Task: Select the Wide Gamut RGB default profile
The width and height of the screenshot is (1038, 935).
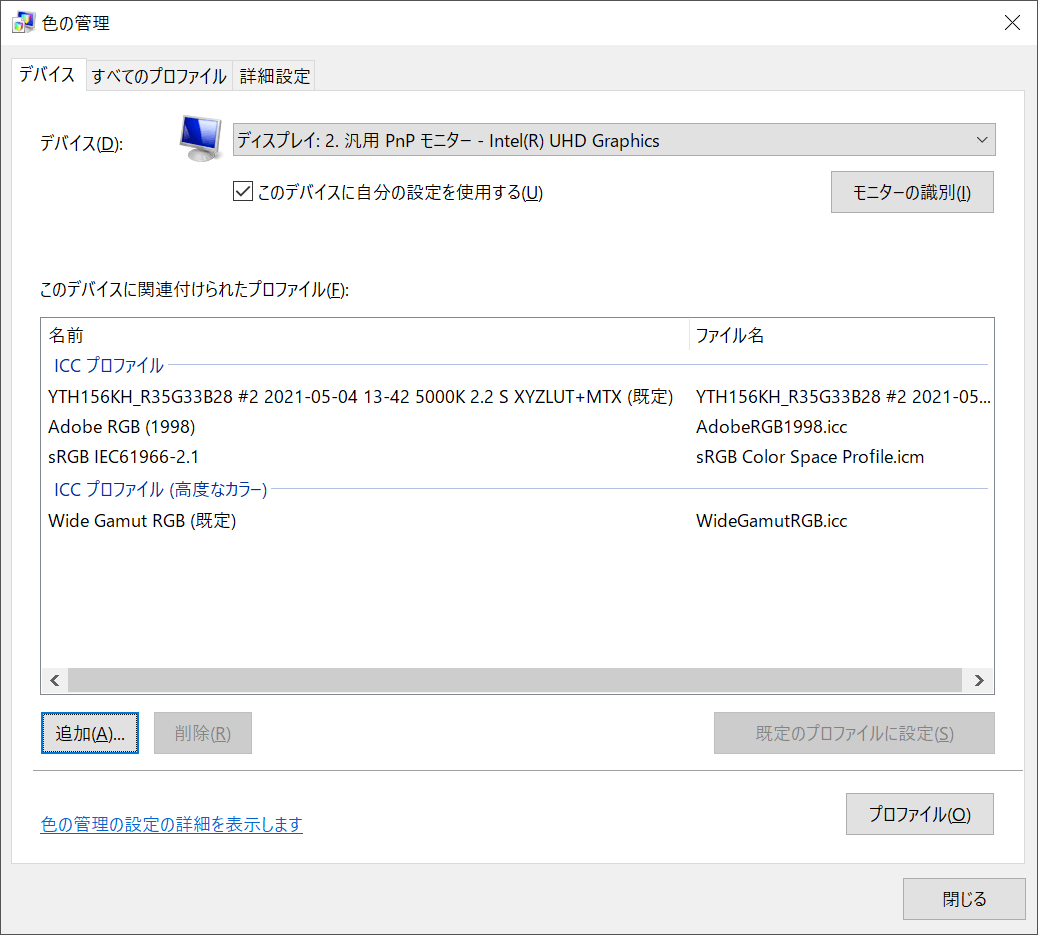Action: (x=113, y=520)
